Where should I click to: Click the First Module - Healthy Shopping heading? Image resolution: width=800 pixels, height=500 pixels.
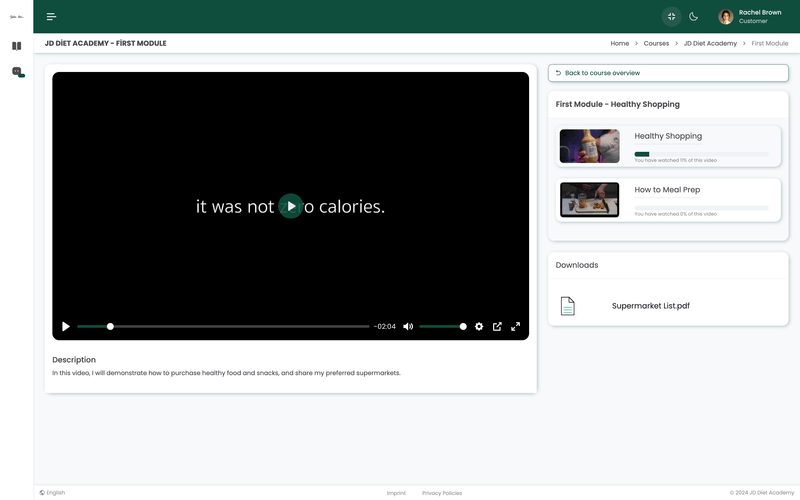pyautogui.click(x=617, y=104)
